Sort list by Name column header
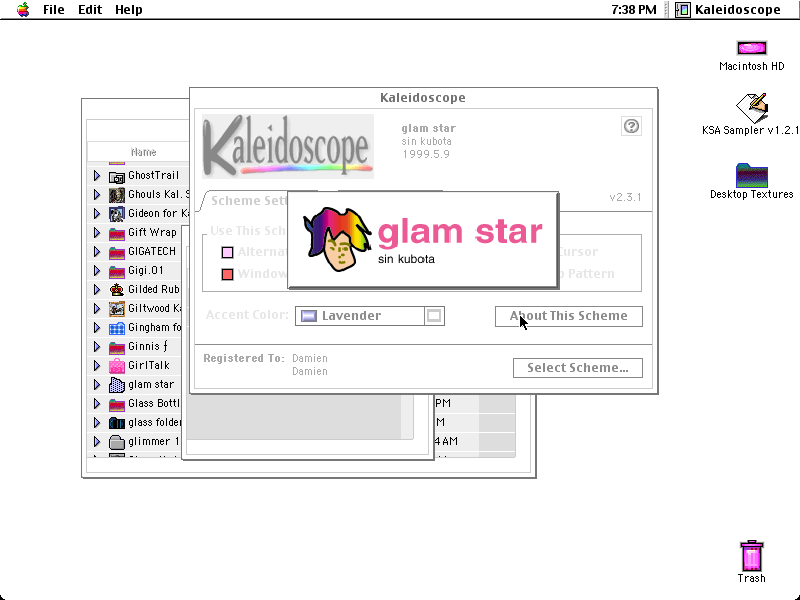The height and width of the screenshot is (600, 800). coord(143,152)
